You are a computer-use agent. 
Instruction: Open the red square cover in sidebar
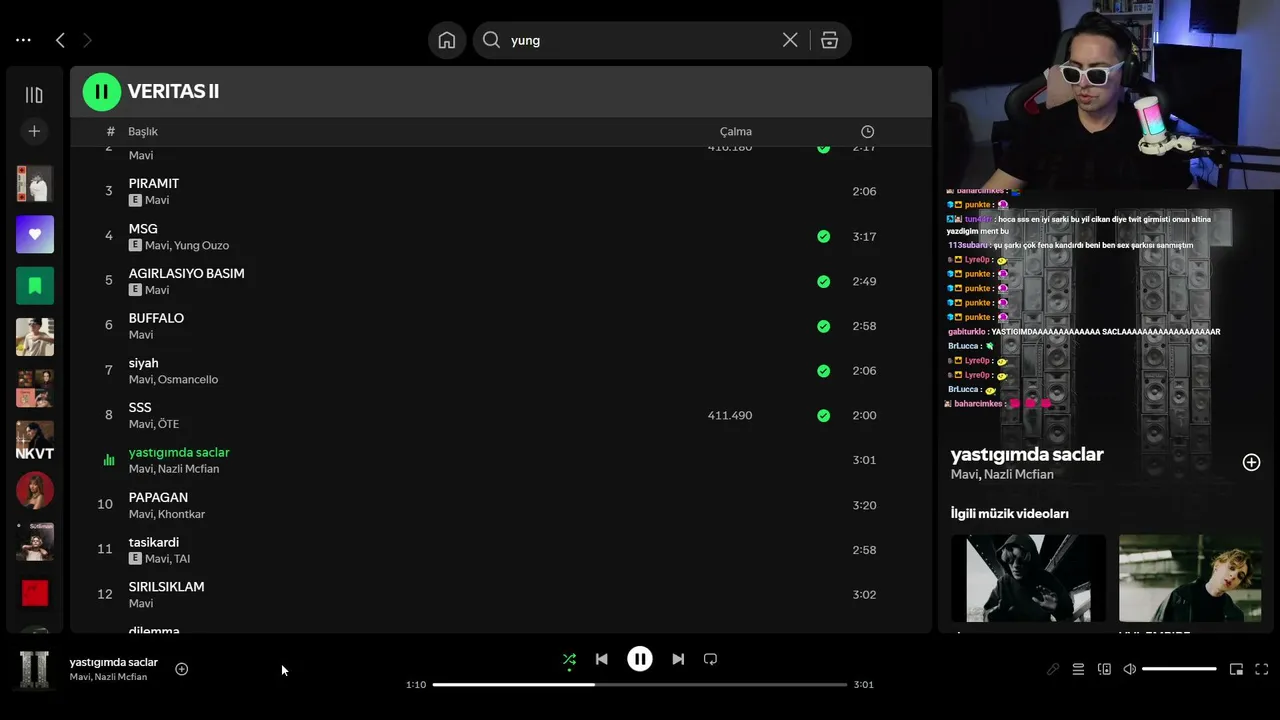click(35, 593)
